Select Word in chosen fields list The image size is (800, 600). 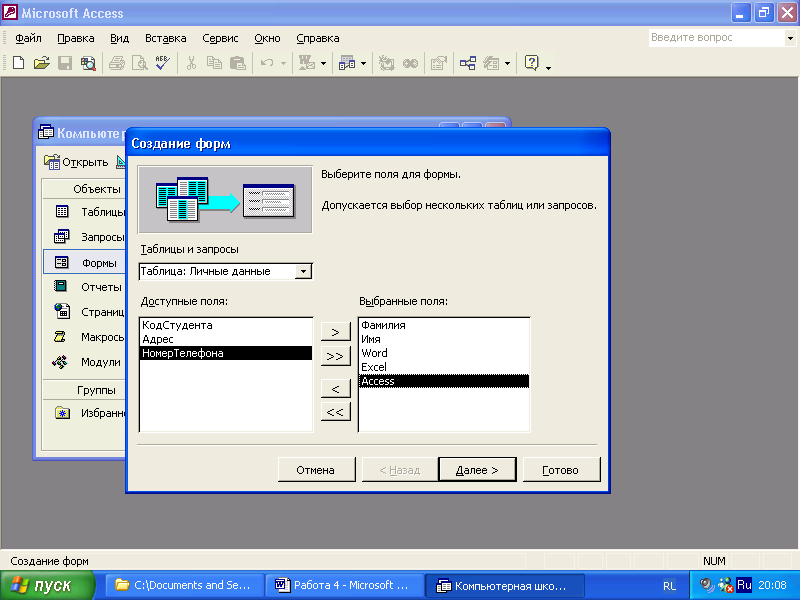pos(444,353)
